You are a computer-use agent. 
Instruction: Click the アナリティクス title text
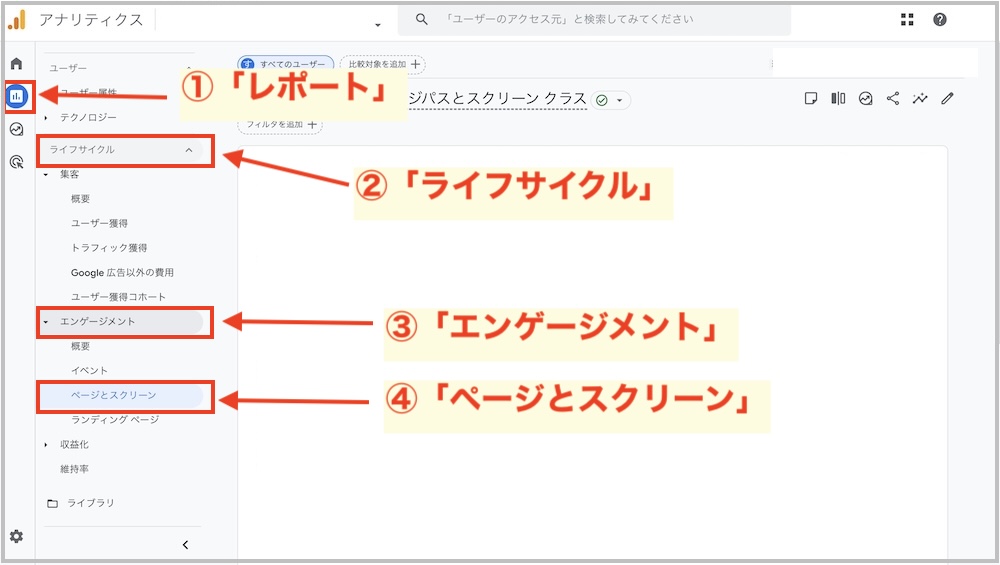pyautogui.click(x=91, y=20)
